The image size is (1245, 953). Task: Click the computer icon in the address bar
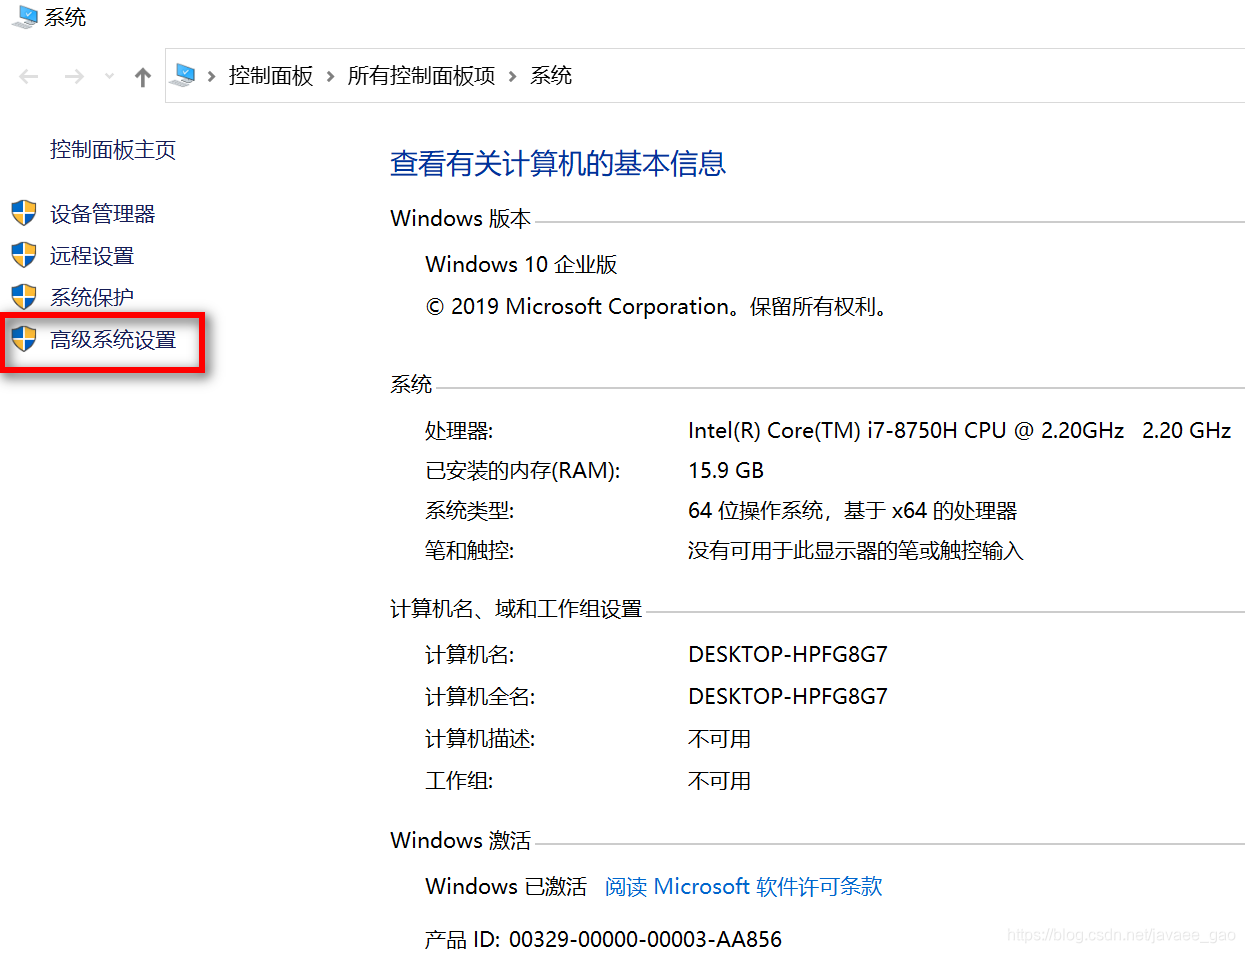tap(183, 75)
